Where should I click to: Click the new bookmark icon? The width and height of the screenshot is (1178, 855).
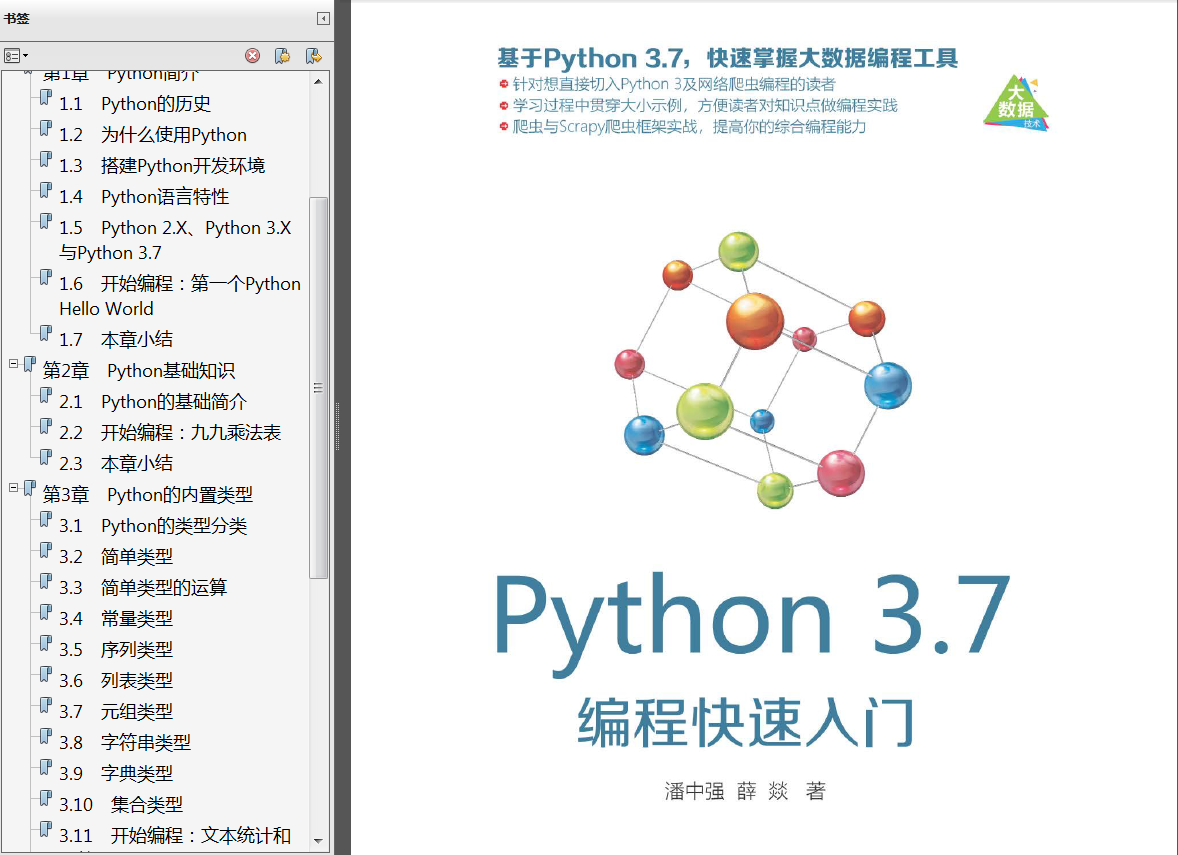pyautogui.click(x=282, y=56)
